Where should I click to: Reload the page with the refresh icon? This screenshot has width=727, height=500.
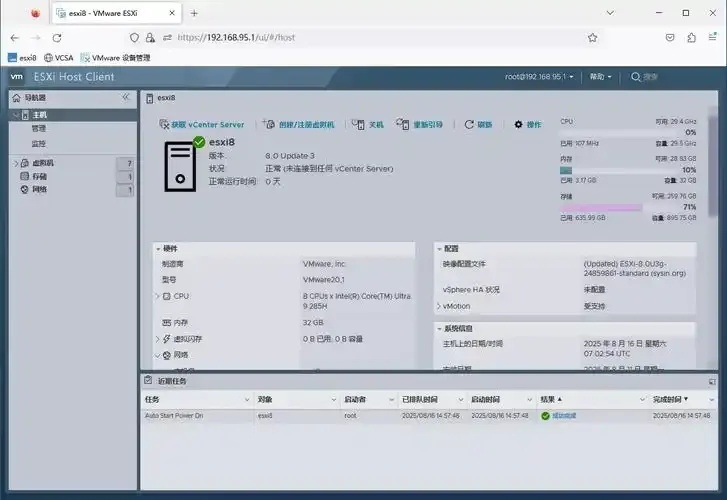57,38
